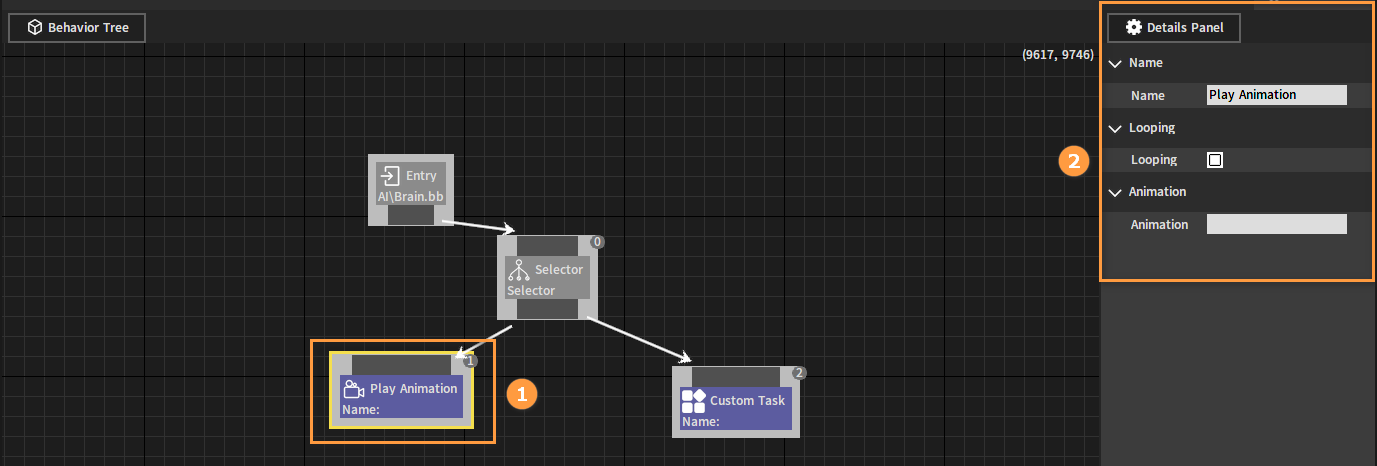Click the Name: label on Custom Task node
Screen dimensions: 1377x466
coord(701,422)
